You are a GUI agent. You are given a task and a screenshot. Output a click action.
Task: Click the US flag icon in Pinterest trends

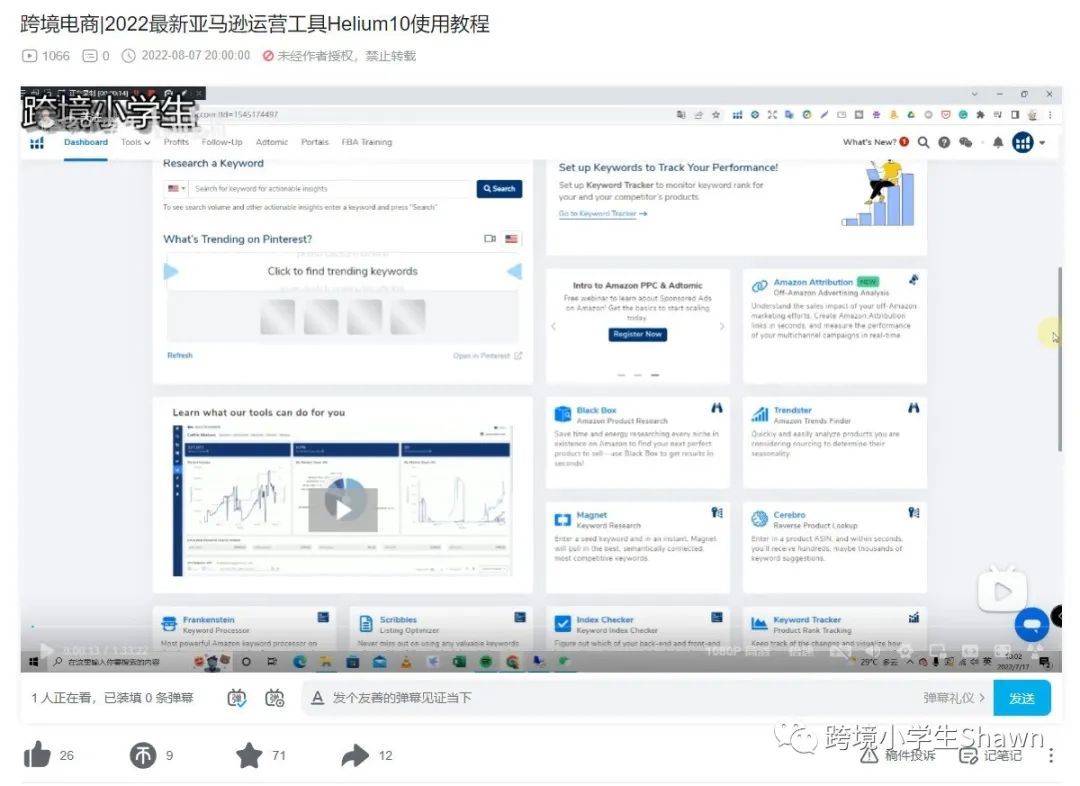pos(511,238)
